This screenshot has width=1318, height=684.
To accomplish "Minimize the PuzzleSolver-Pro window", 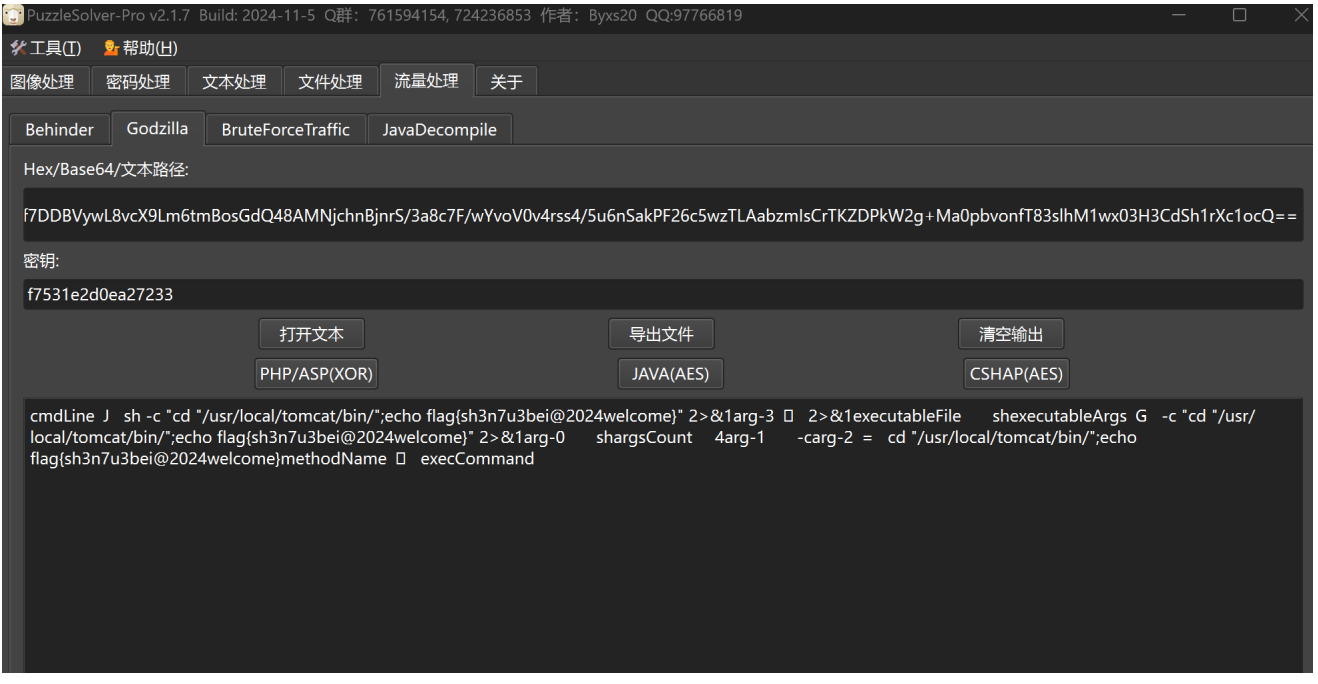I will point(1178,15).
